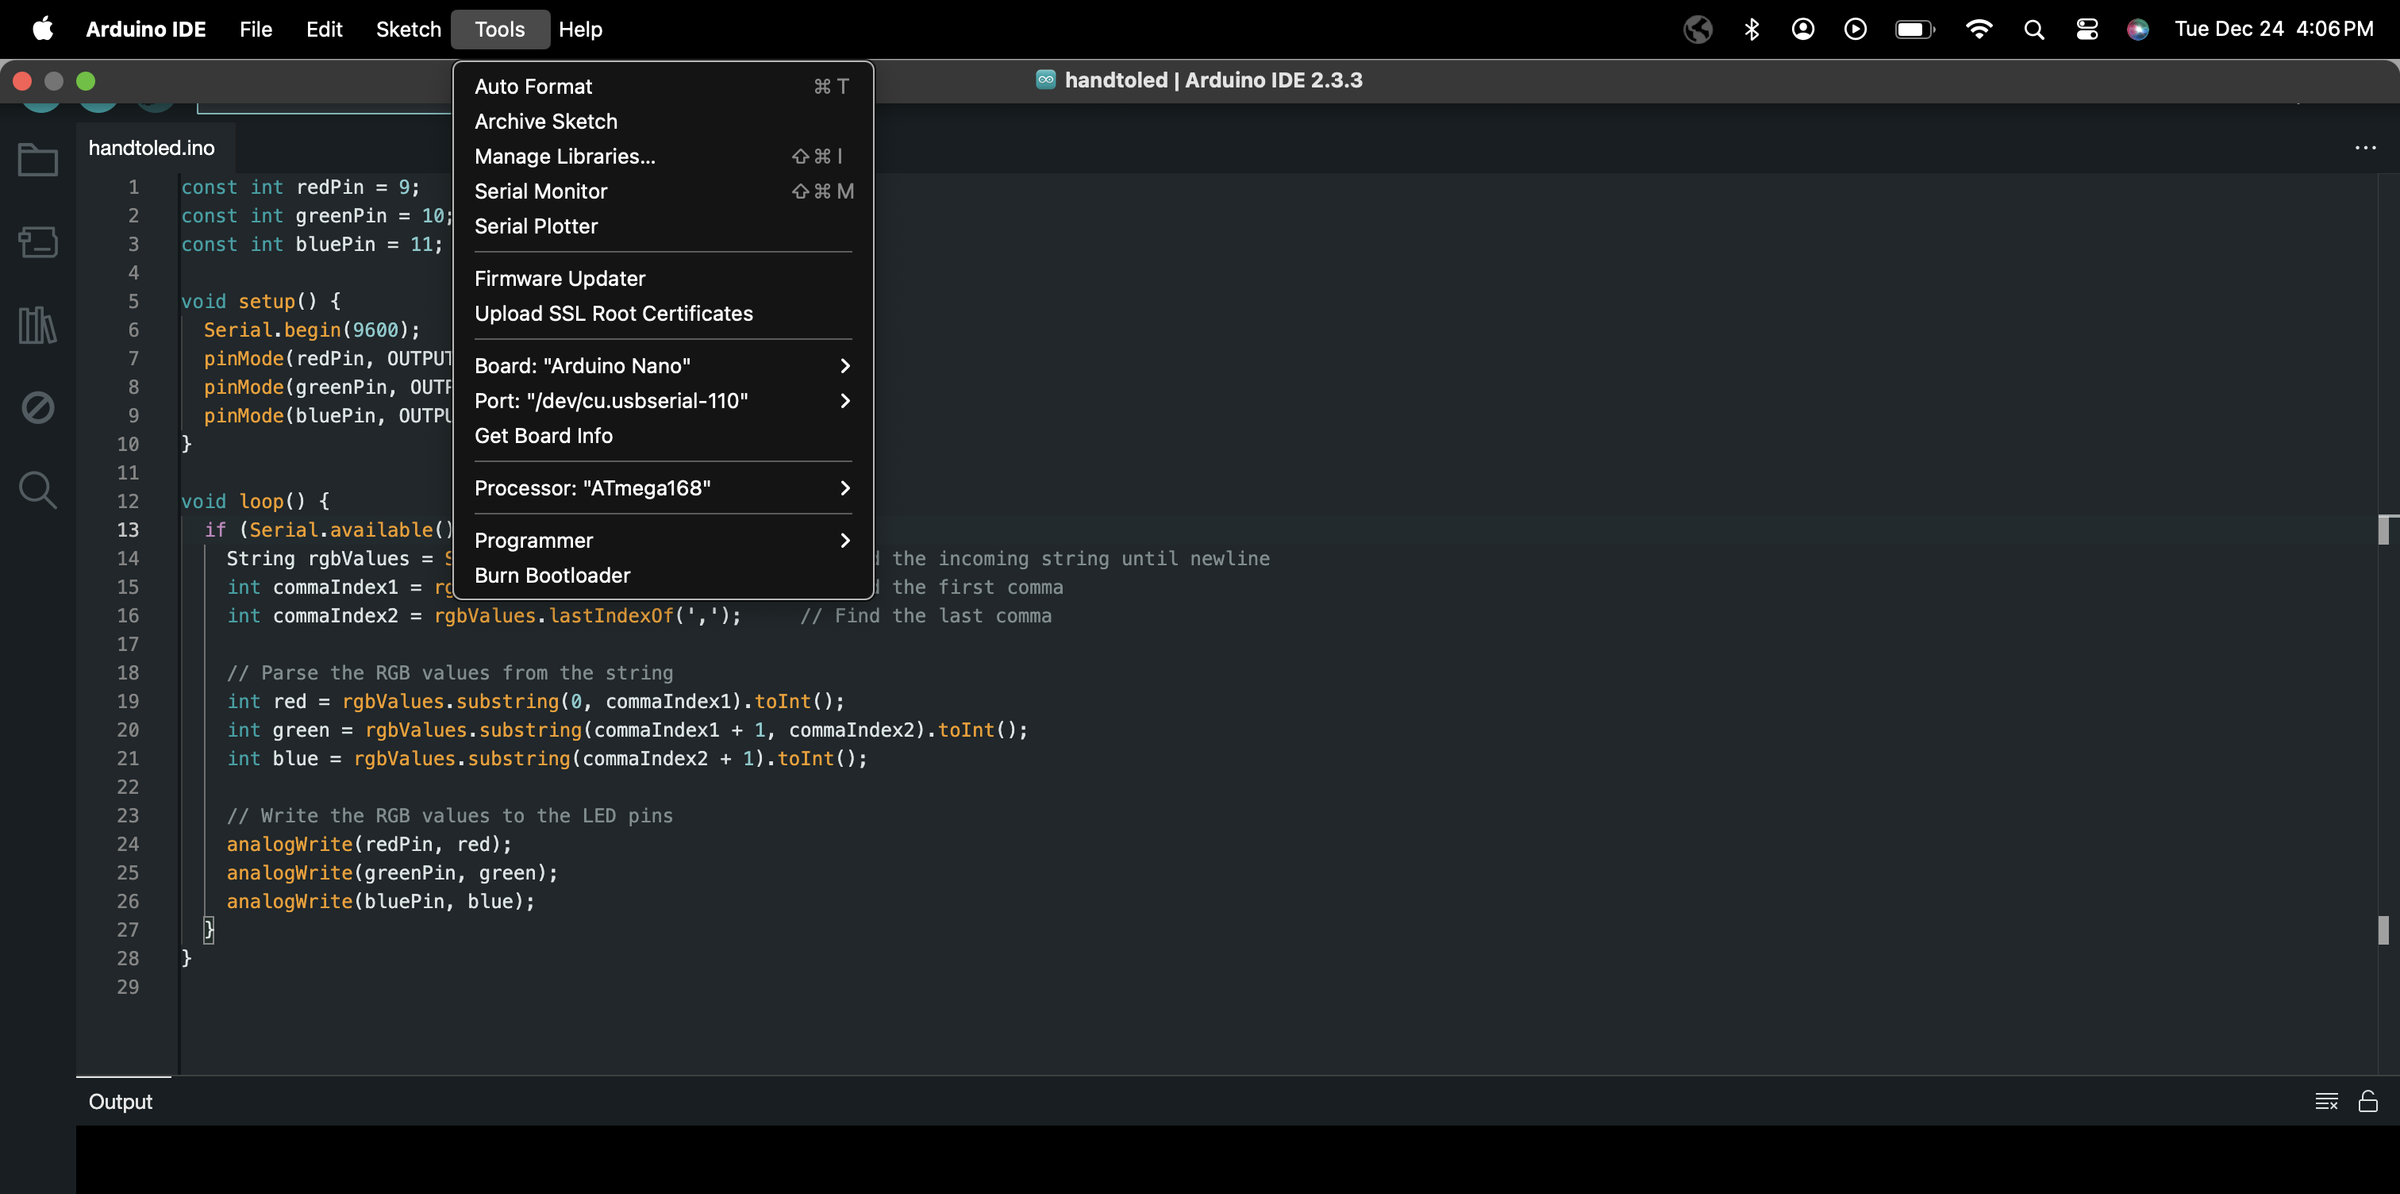
Task: Click Spotlight search in menu bar
Action: [2034, 29]
